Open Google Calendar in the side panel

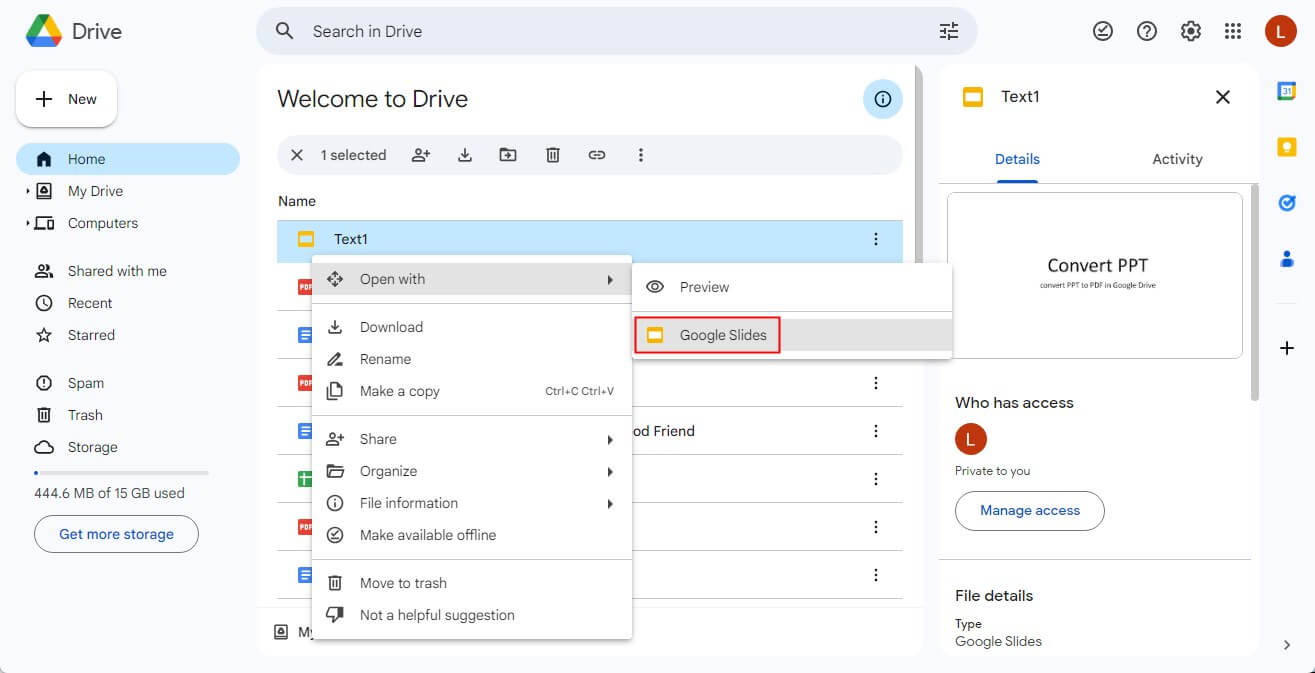tap(1286, 90)
